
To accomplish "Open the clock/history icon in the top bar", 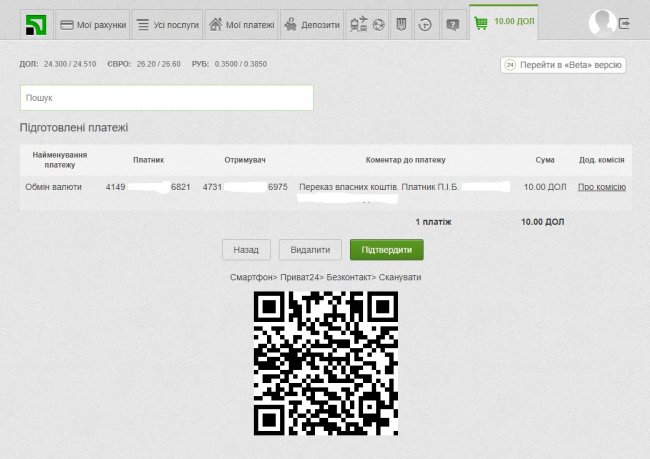I will [x=426, y=24].
